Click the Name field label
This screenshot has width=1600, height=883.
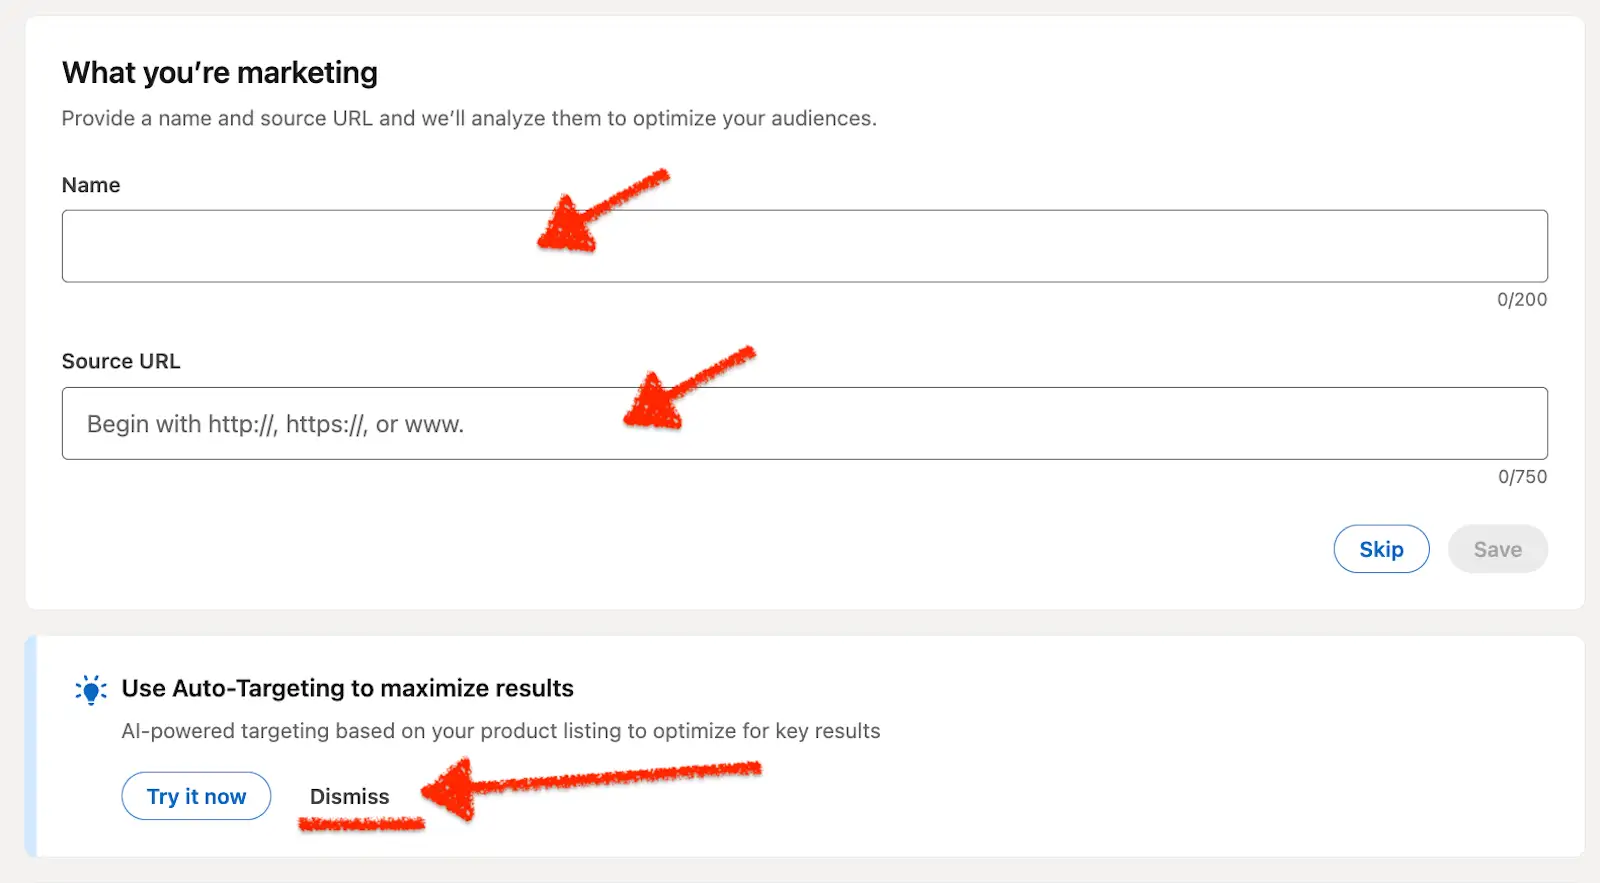click(x=91, y=185)
